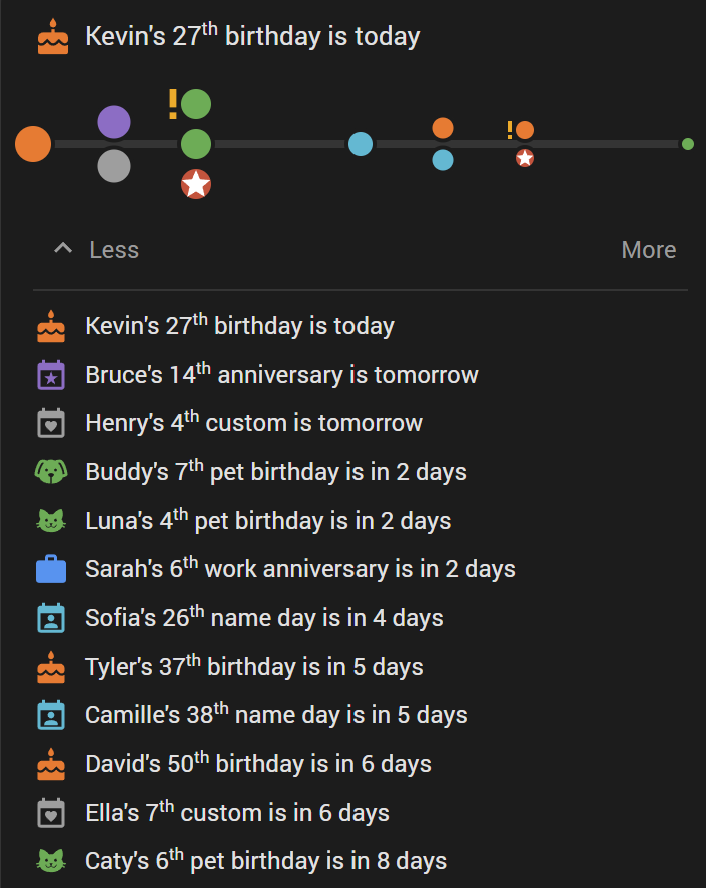Click Caty's green cat icon
706x888 pixels.
51,861
